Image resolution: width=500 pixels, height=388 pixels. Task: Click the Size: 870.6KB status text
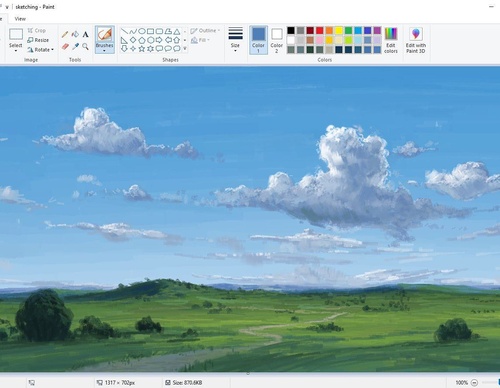(187, 383)
